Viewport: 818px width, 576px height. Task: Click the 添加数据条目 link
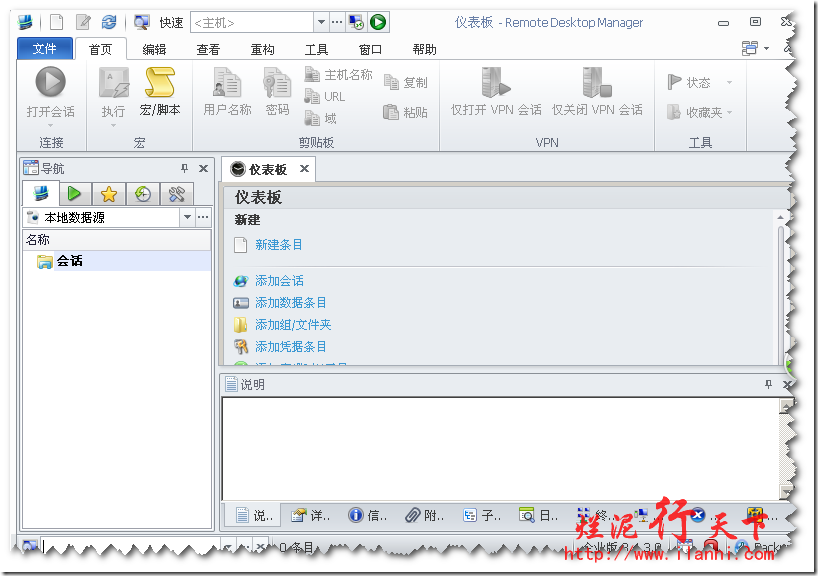[x=291, y=303]
